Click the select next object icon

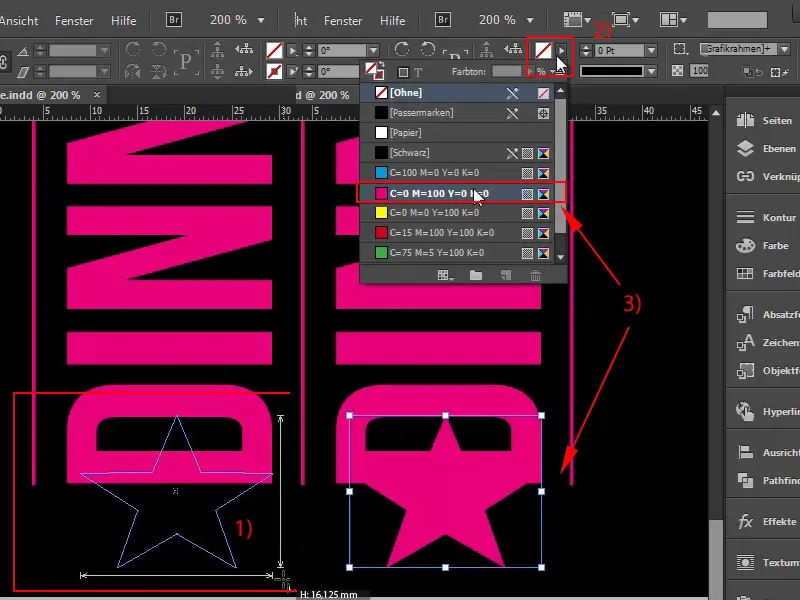click(x=244, y=71)
